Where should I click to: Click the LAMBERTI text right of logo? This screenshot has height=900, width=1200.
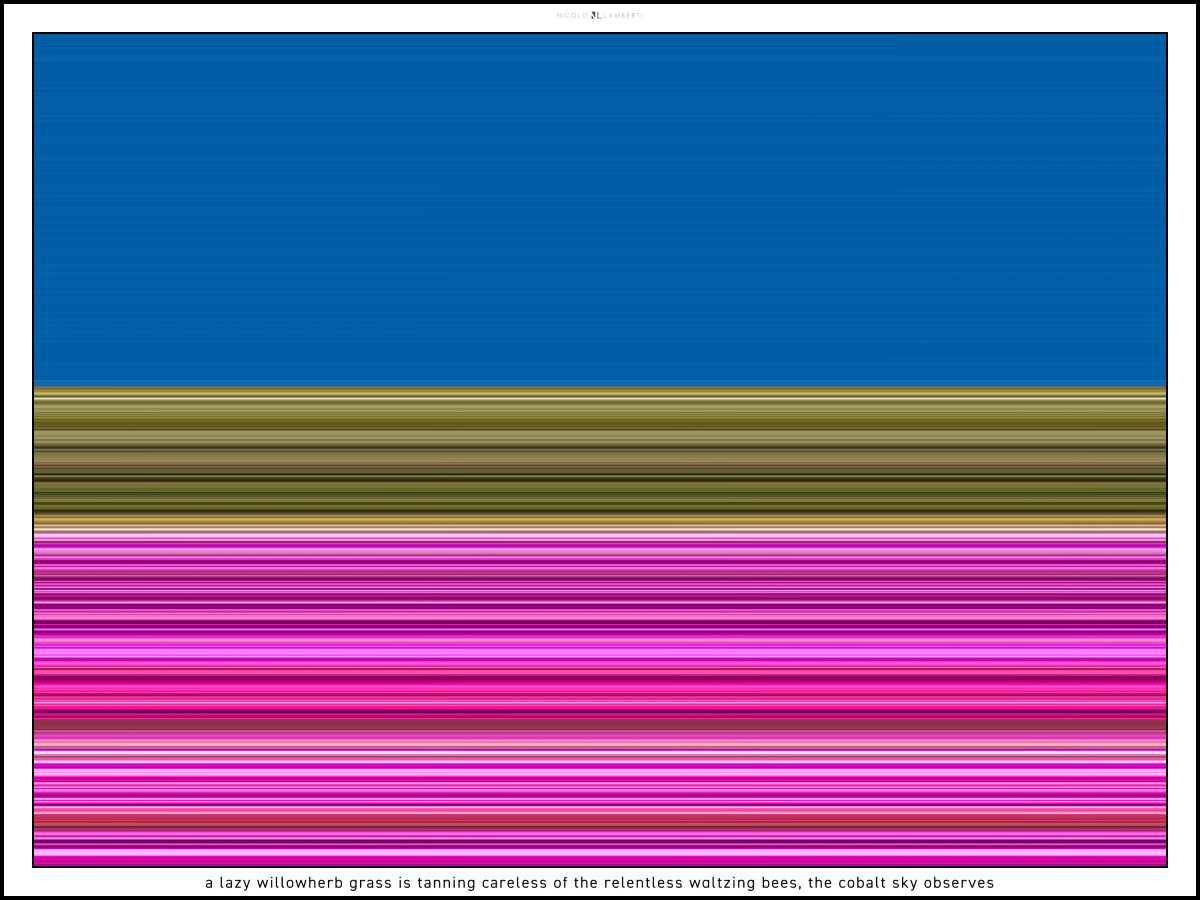[x=623, y=16]
